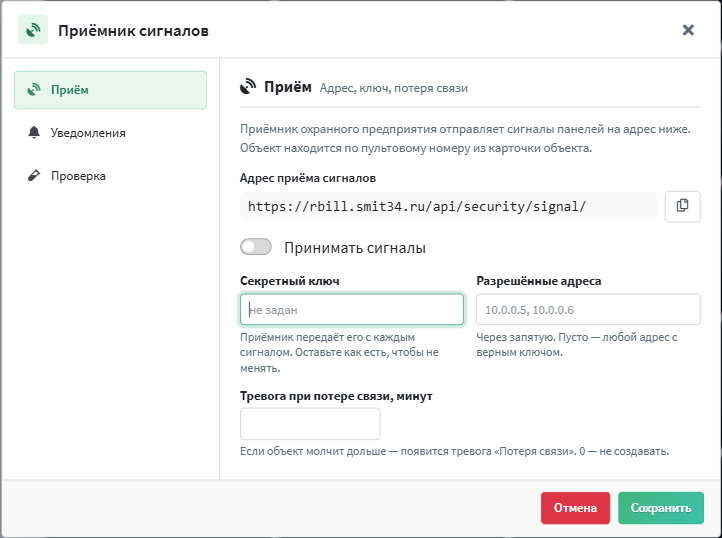Image resolution: width=722 pixels, height=538 pixels.
Task: Click the satellite dish icon in the Приём tab
Action: [34, 90]
